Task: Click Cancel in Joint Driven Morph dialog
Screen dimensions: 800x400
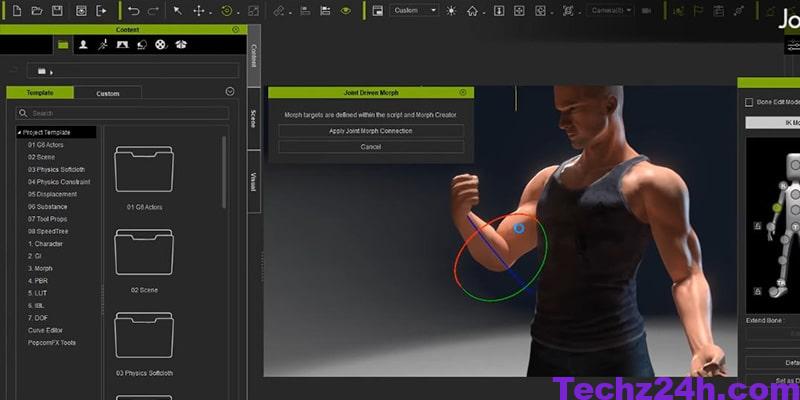Action: coord(371,147)
